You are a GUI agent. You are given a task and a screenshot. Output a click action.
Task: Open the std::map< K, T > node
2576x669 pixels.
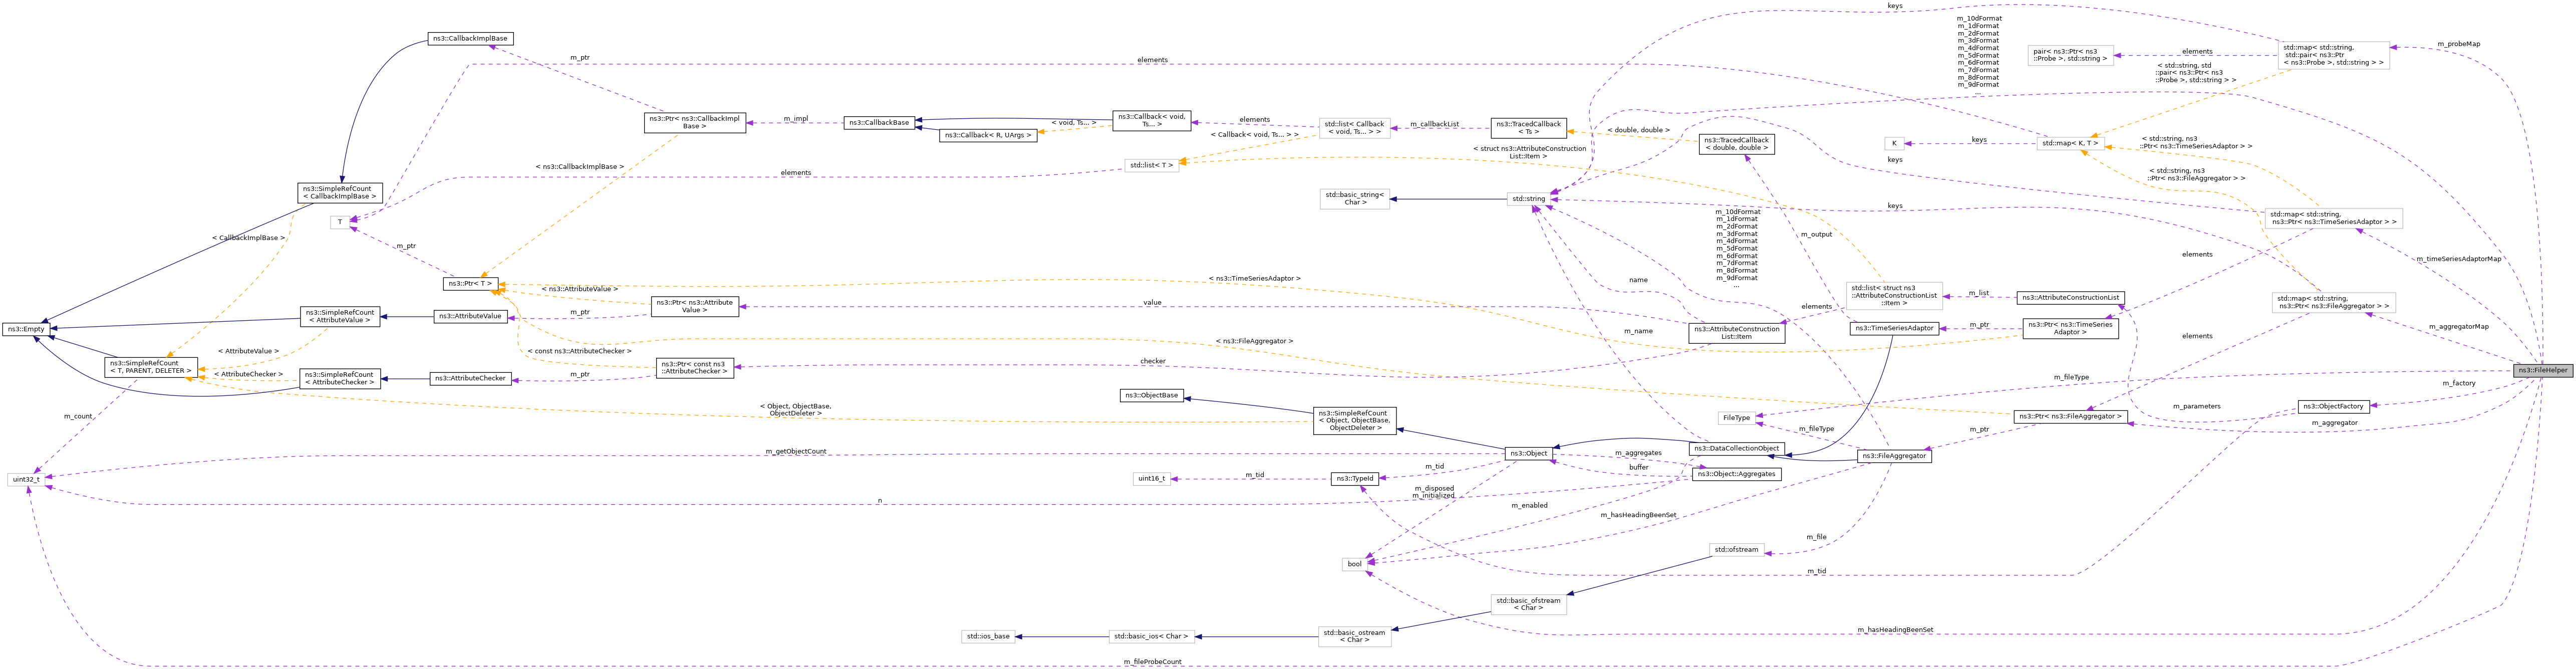[x=2070, y=143]
